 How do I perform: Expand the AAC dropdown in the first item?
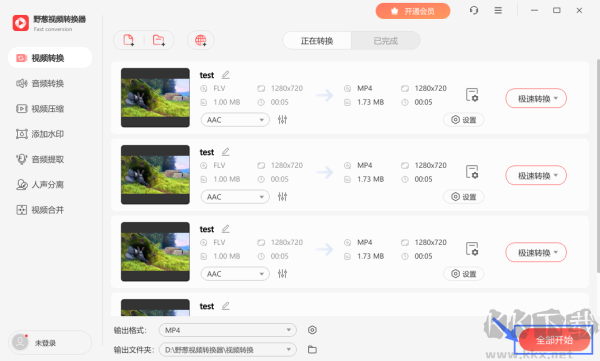click(235, 120)
